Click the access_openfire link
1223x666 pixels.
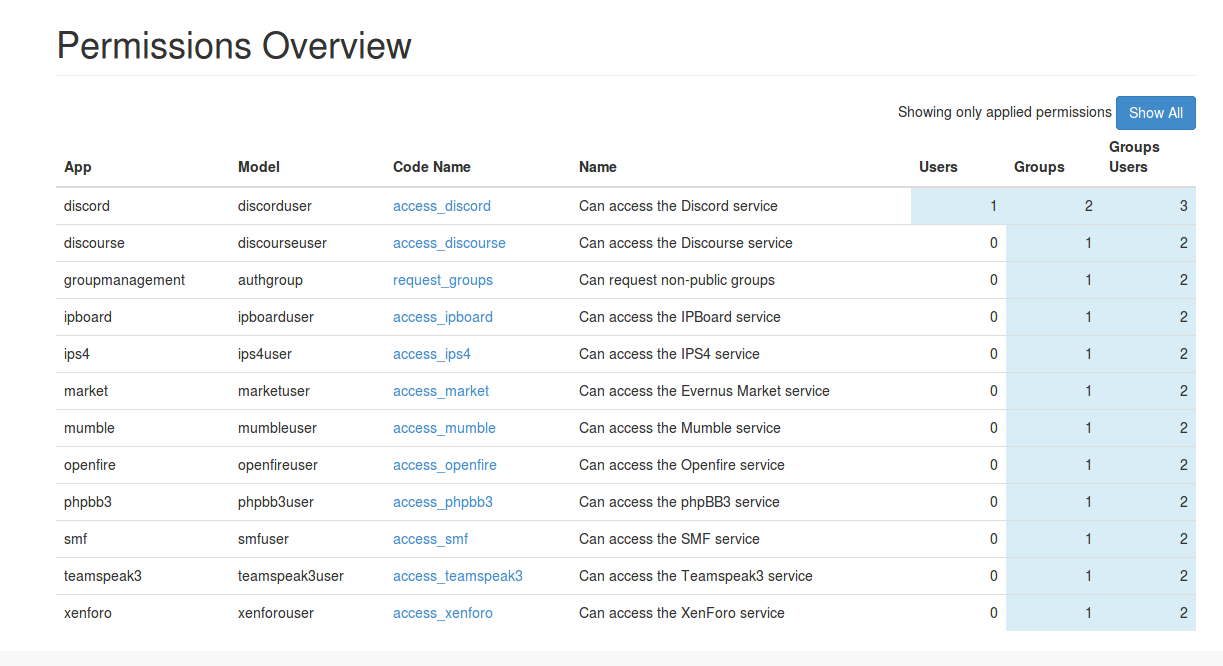445,465
